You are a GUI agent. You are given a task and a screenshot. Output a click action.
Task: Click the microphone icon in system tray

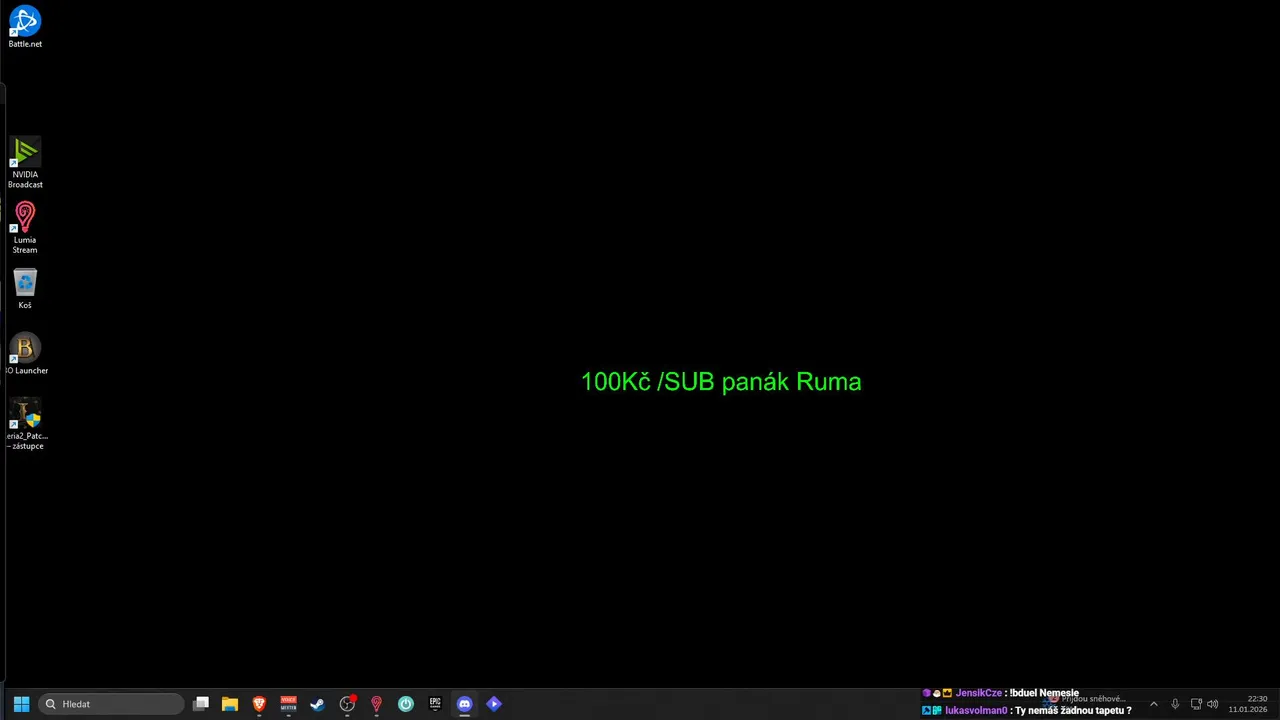click(1175, 704)
